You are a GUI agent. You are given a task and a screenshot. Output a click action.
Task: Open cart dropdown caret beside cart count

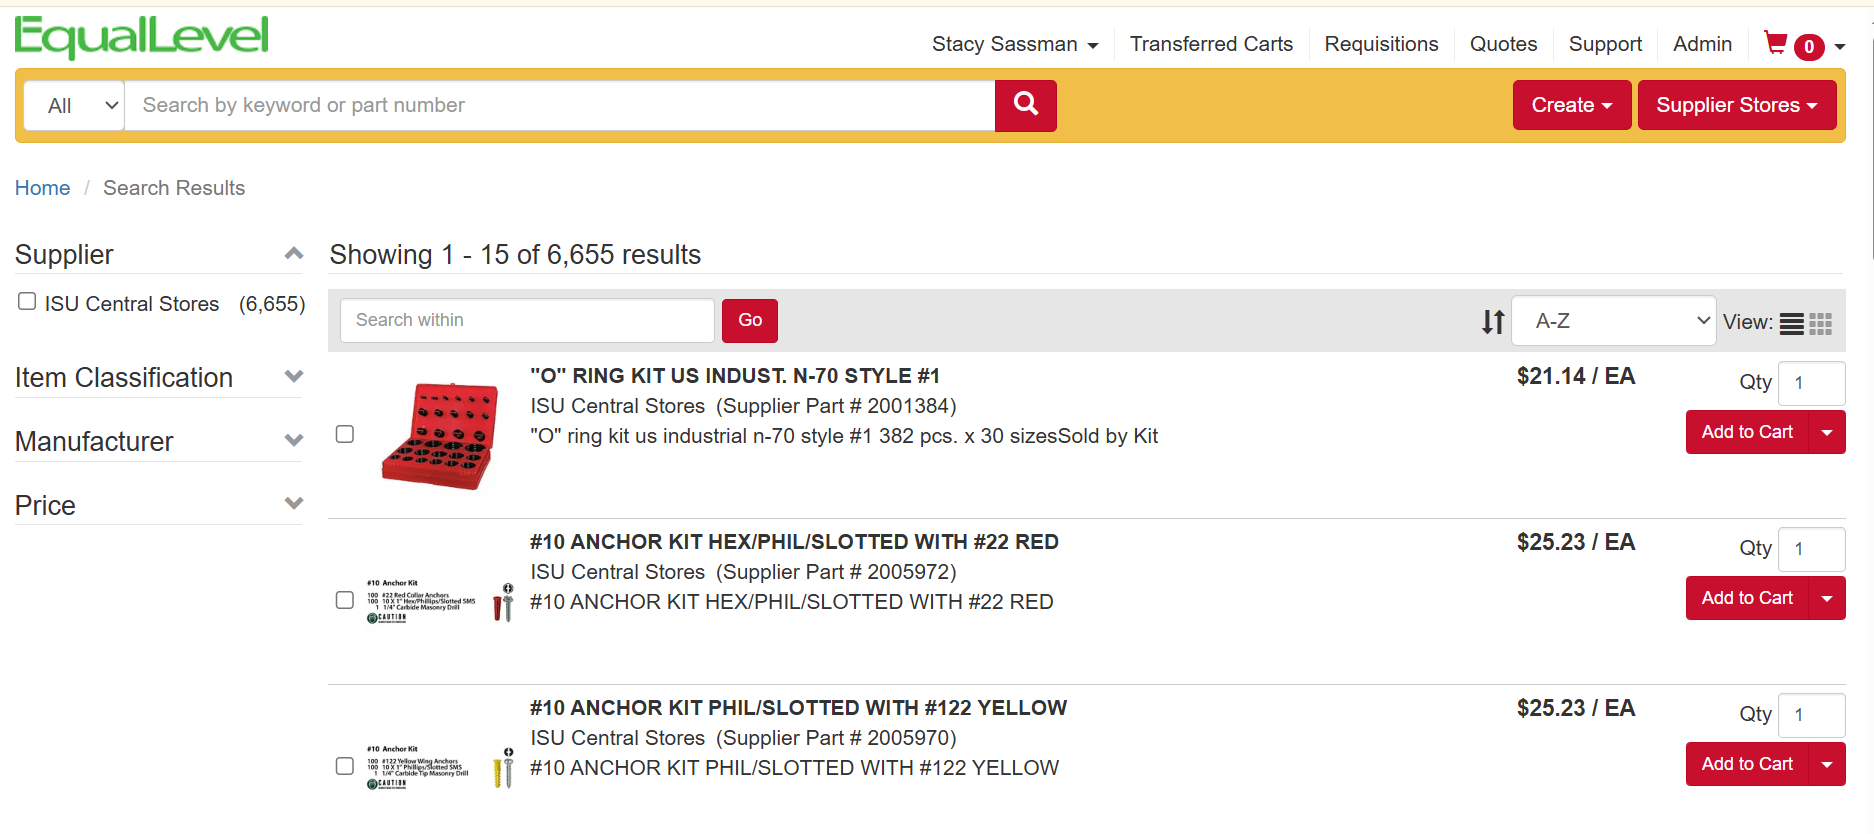pyautogui.click(x=1840, y=46)
